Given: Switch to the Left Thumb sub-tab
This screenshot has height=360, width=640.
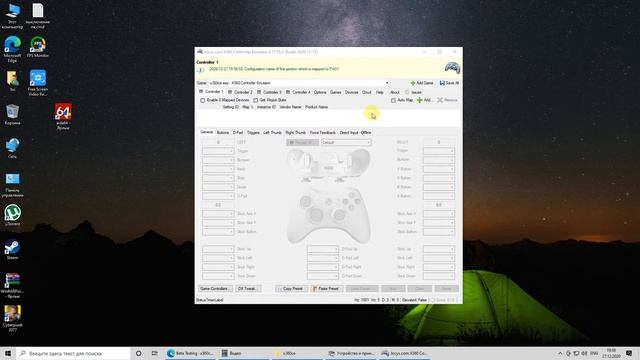Looking at the screenshot, I should (x=272, y=133).
